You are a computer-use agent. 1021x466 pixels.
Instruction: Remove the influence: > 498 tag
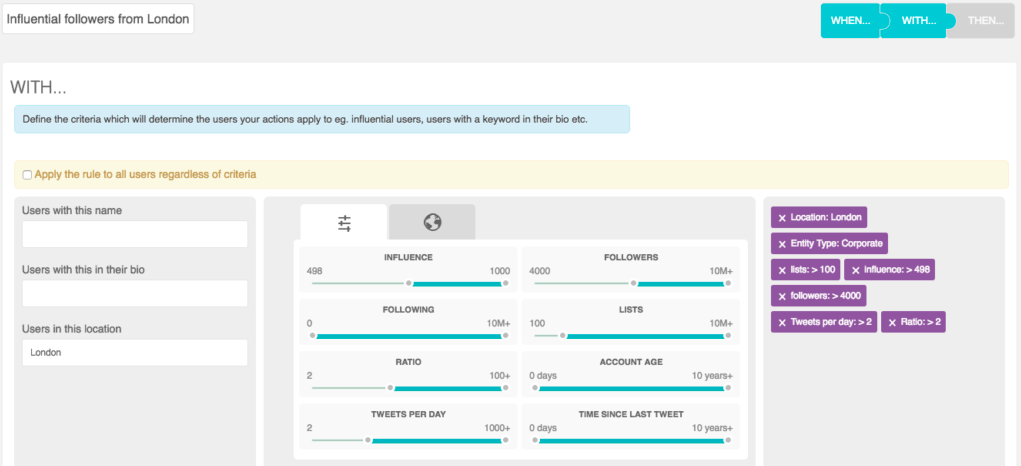(x=856, y=270)
